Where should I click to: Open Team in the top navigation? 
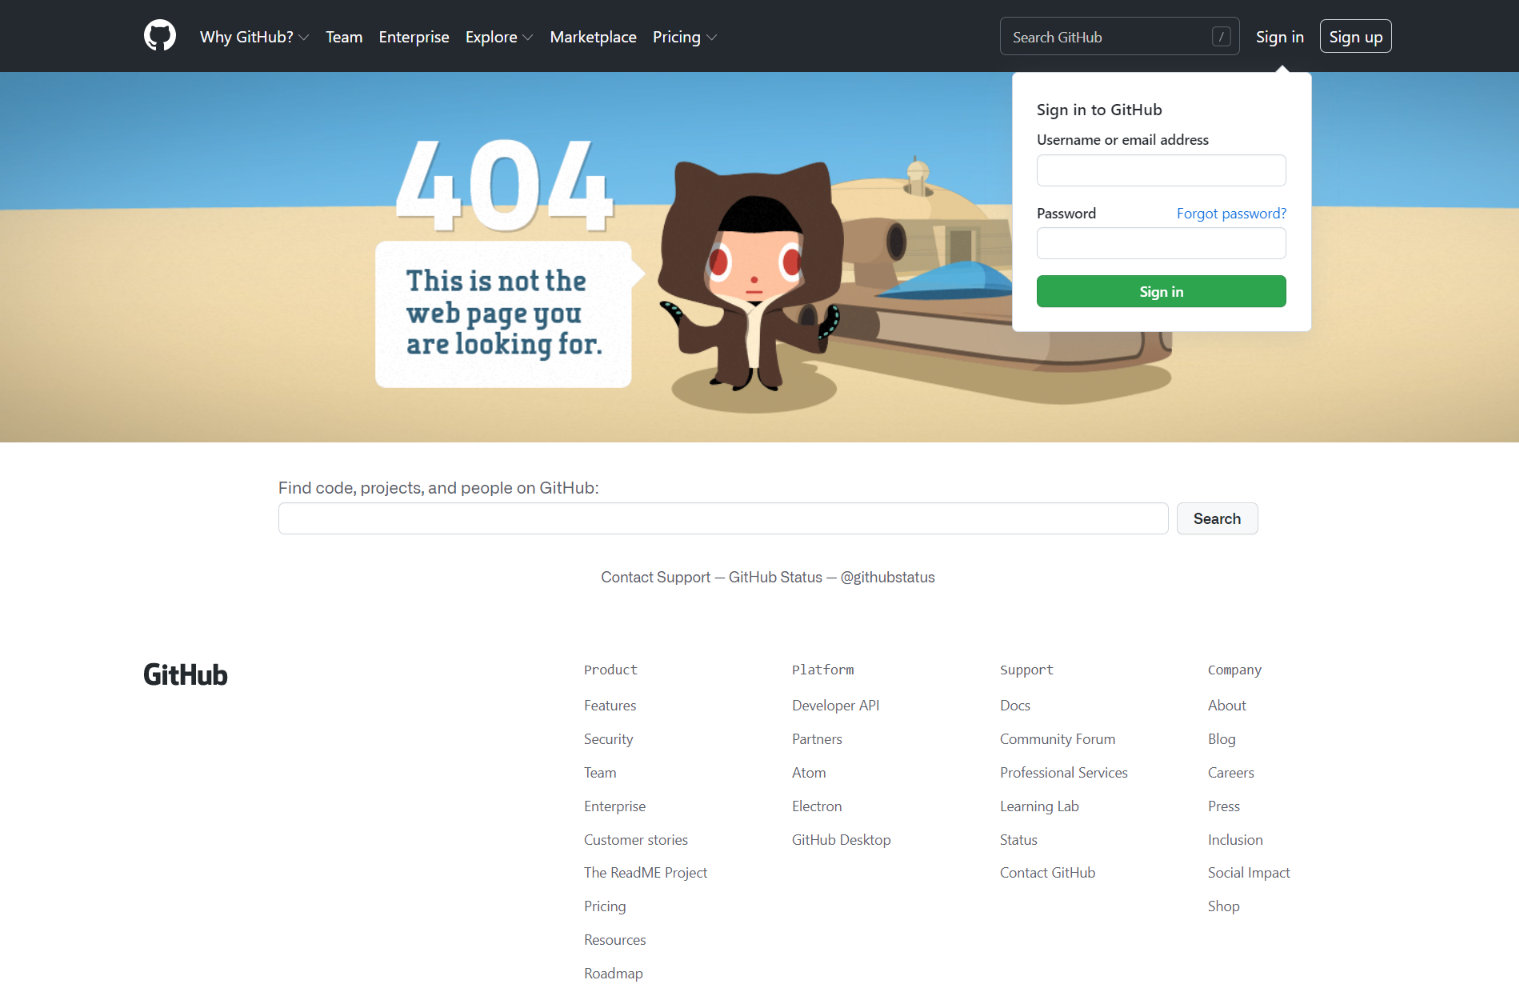[x=344, y=37]
